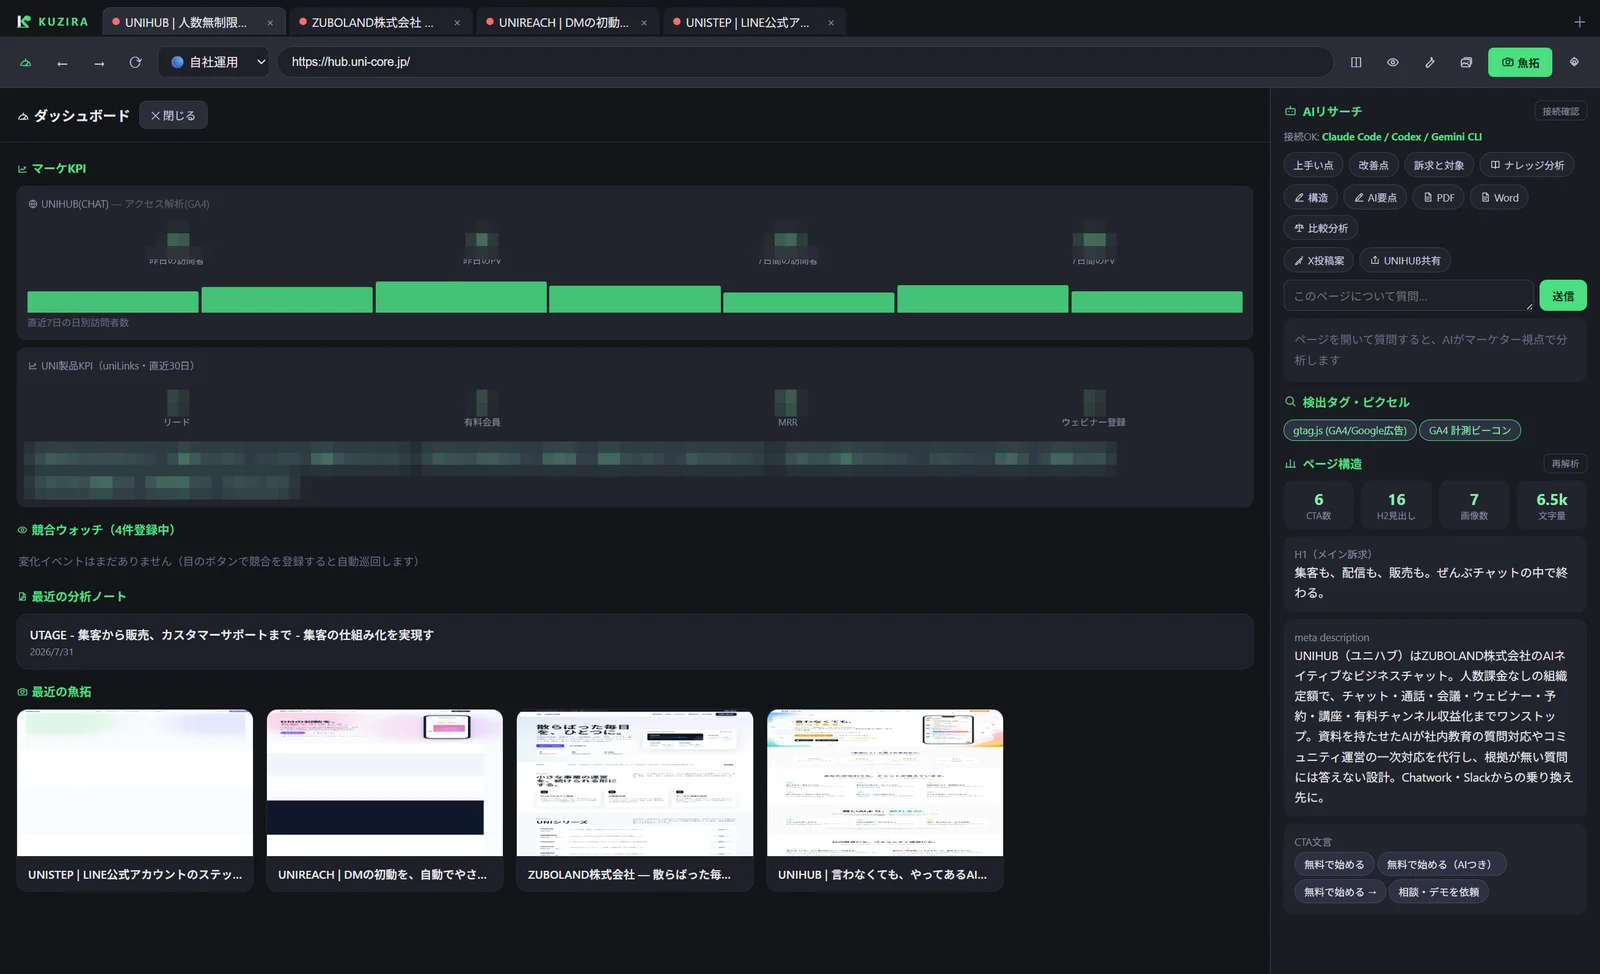Click the KUZIRA logo icon
The height and width of the screenshot is (974, 1600).
[24, 21]
